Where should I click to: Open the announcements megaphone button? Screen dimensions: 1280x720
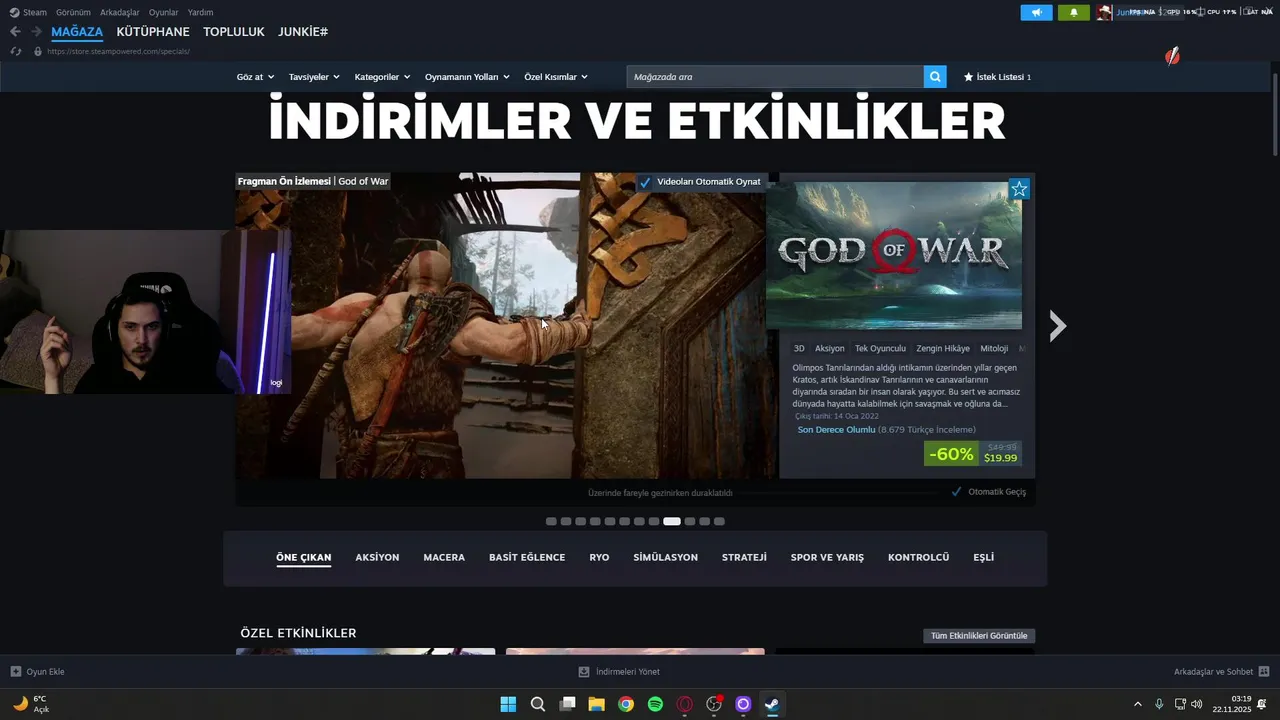coord(1036,12)
